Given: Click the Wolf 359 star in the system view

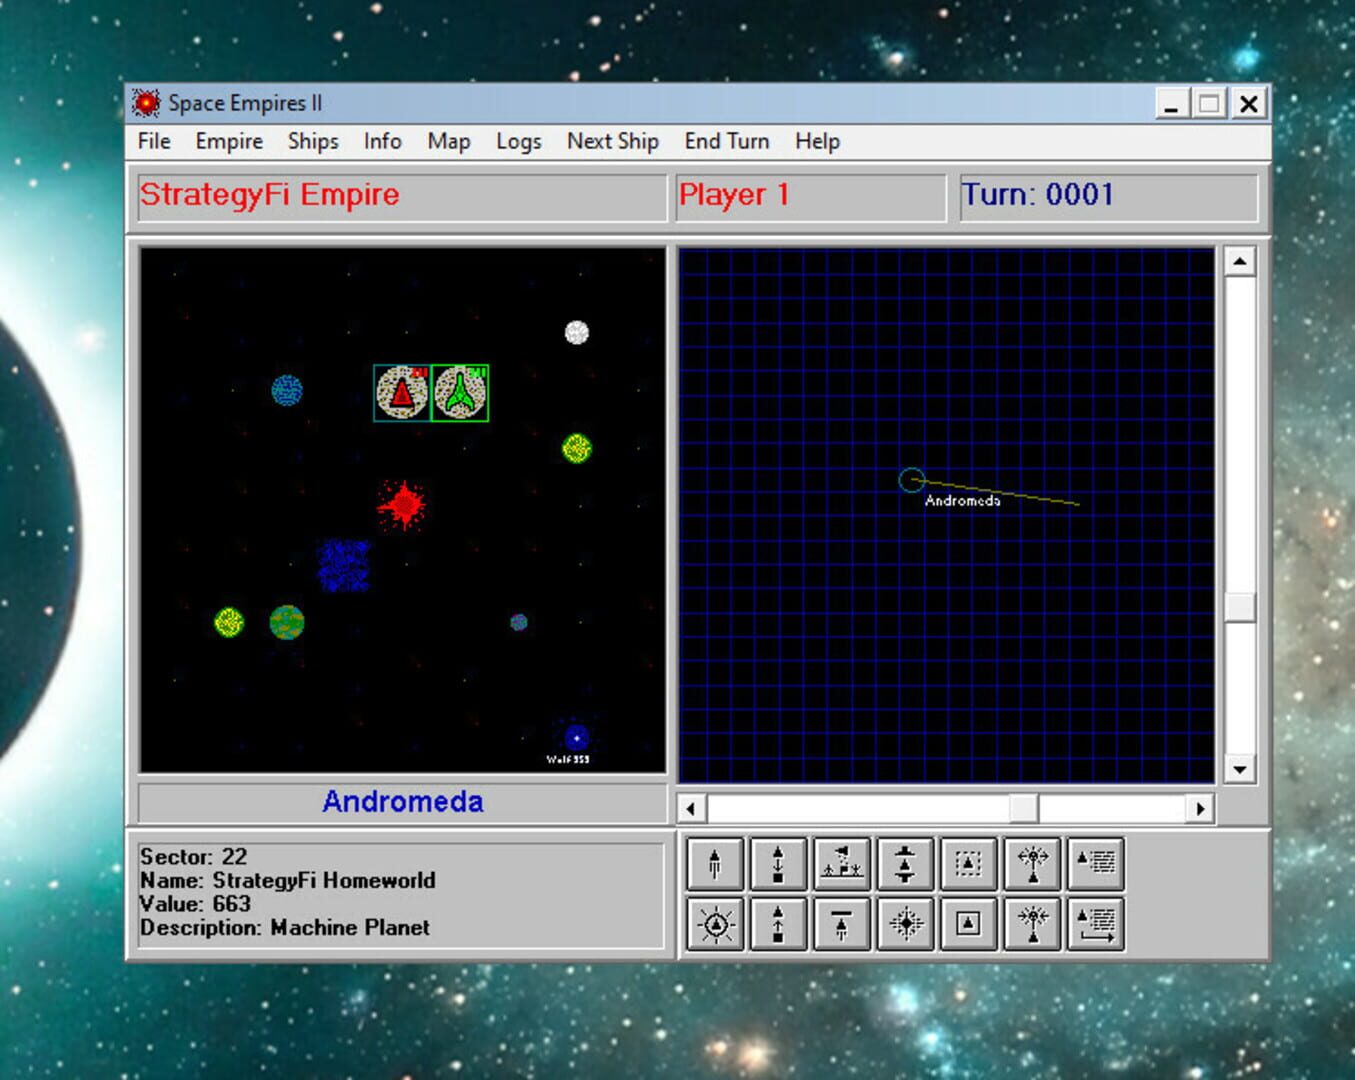Looking at the screenshot, I should (574, 737).
